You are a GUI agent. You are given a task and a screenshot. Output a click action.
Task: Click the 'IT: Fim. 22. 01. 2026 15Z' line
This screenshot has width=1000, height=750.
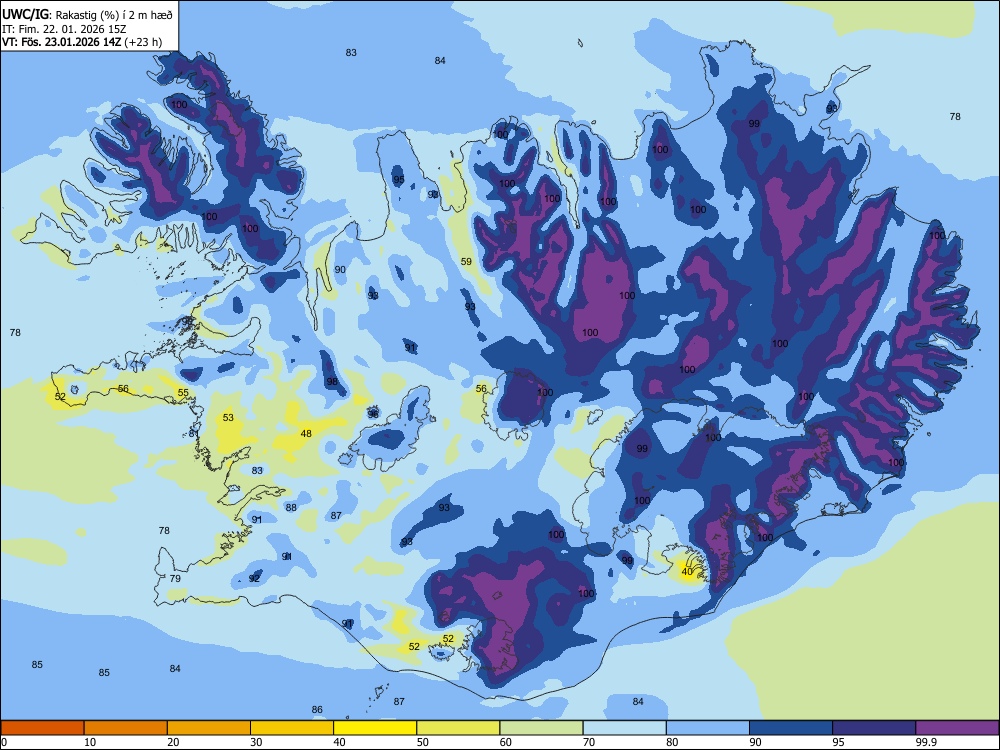(64, 28)
